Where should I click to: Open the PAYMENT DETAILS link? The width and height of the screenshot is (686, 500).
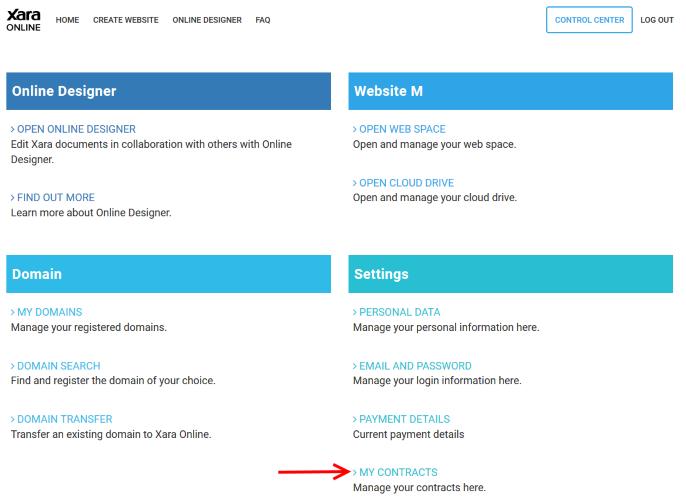click(x=401, y=419)
